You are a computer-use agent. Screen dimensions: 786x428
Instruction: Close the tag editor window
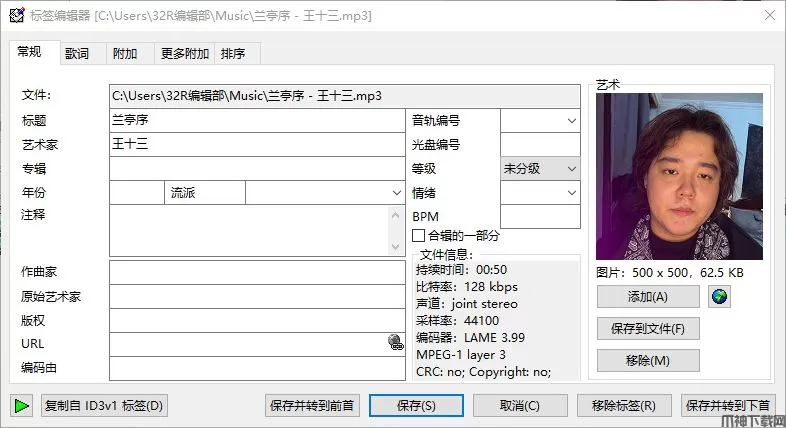coord(770,16)
